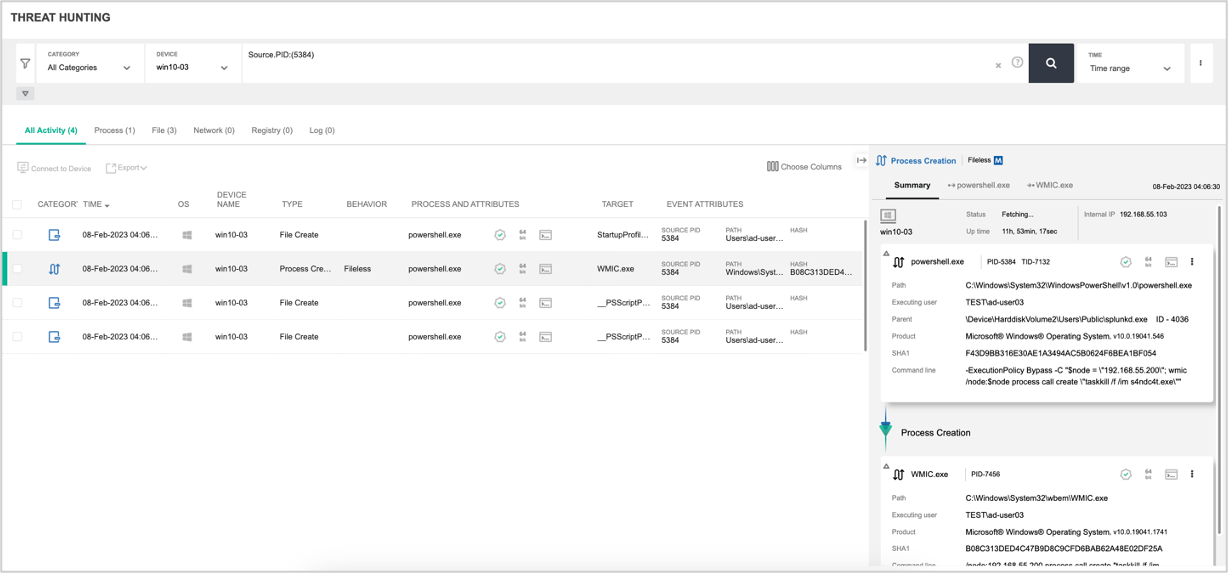Click the verified shield icon in StartupProfil row
Screen dimensions: 1228x574
click(500, 235)
